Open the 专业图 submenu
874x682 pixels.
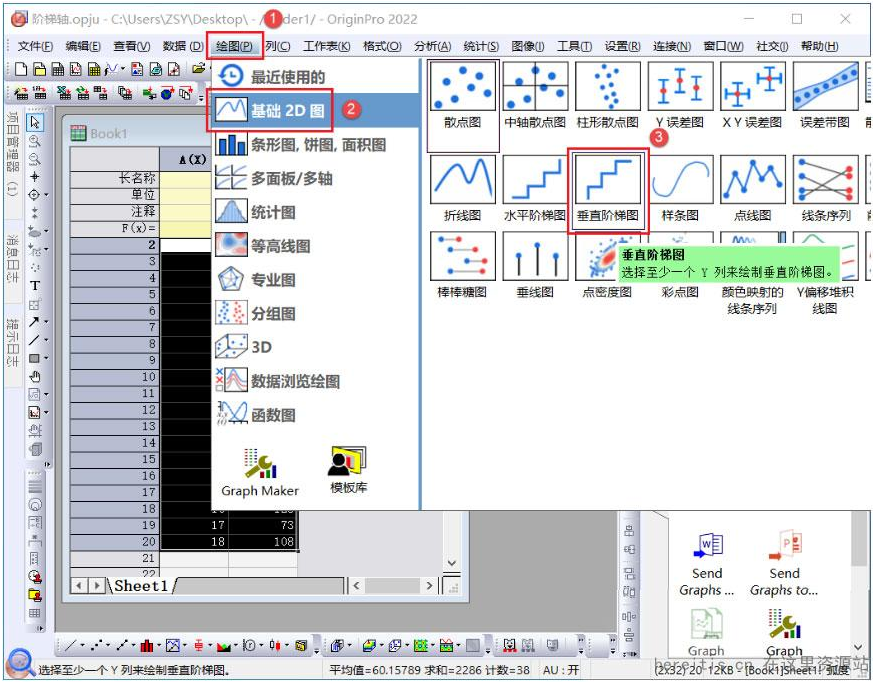click(315, 280)
